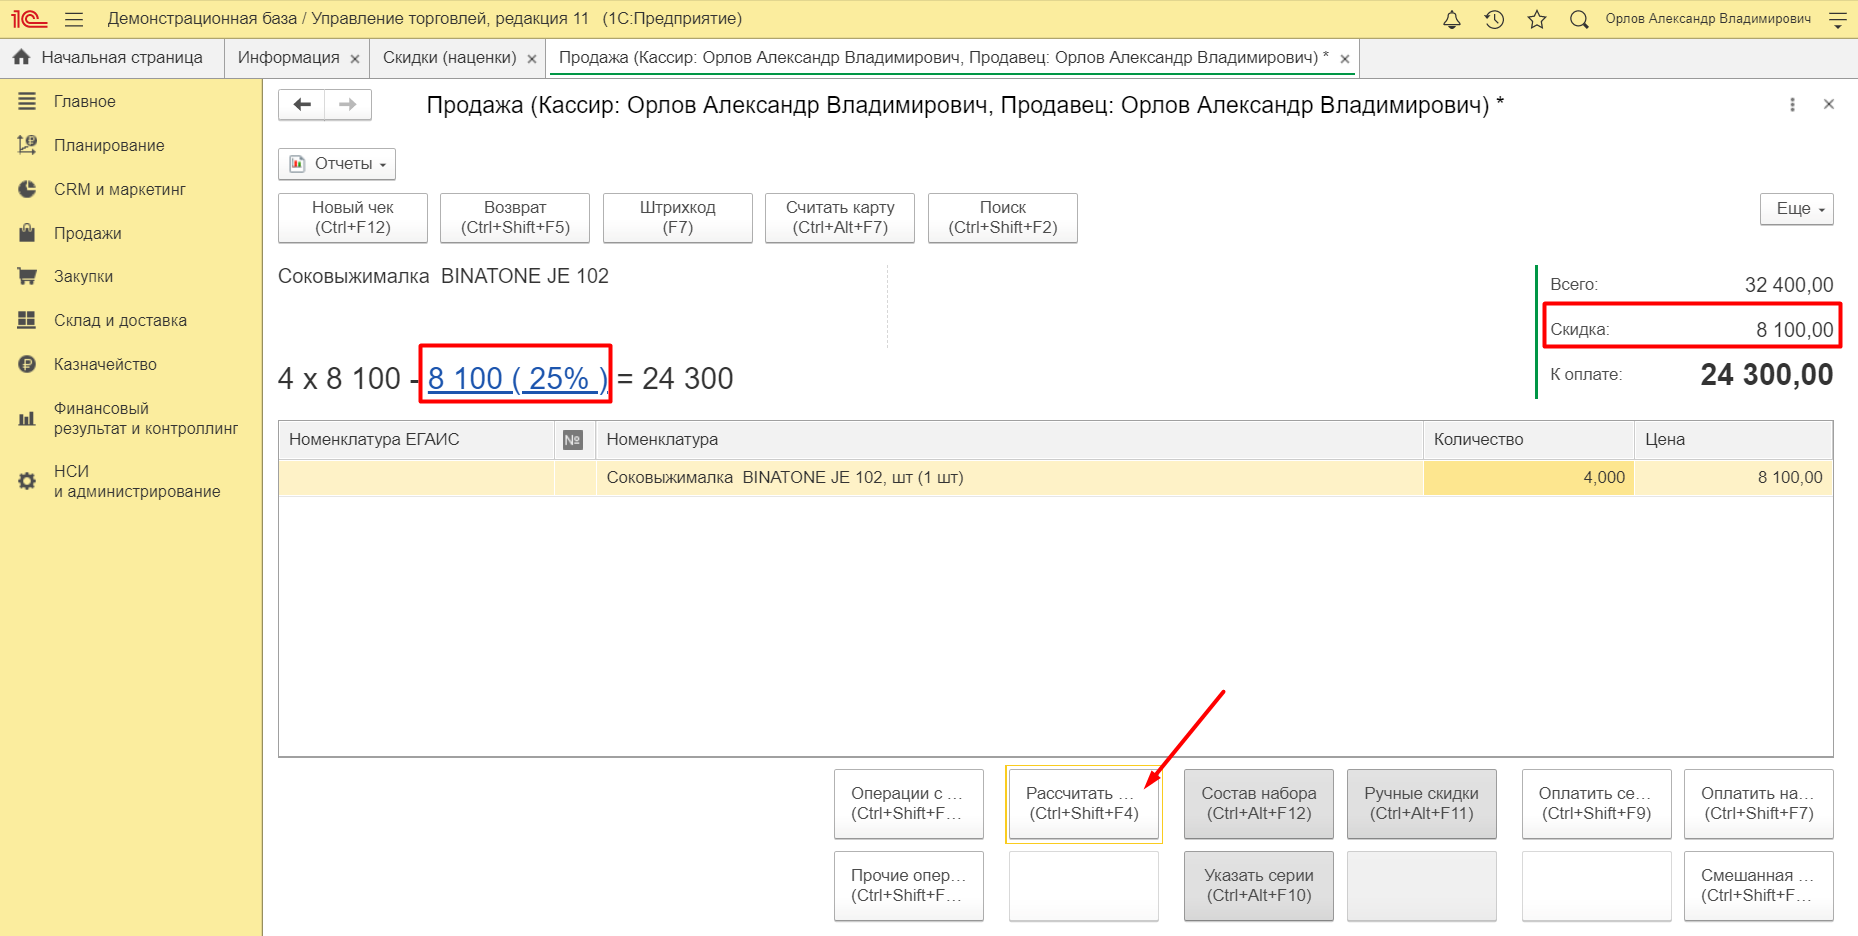This screenshot has width=1858, height=936.
Task: Open the Планирование section
Action: point(109,145)
